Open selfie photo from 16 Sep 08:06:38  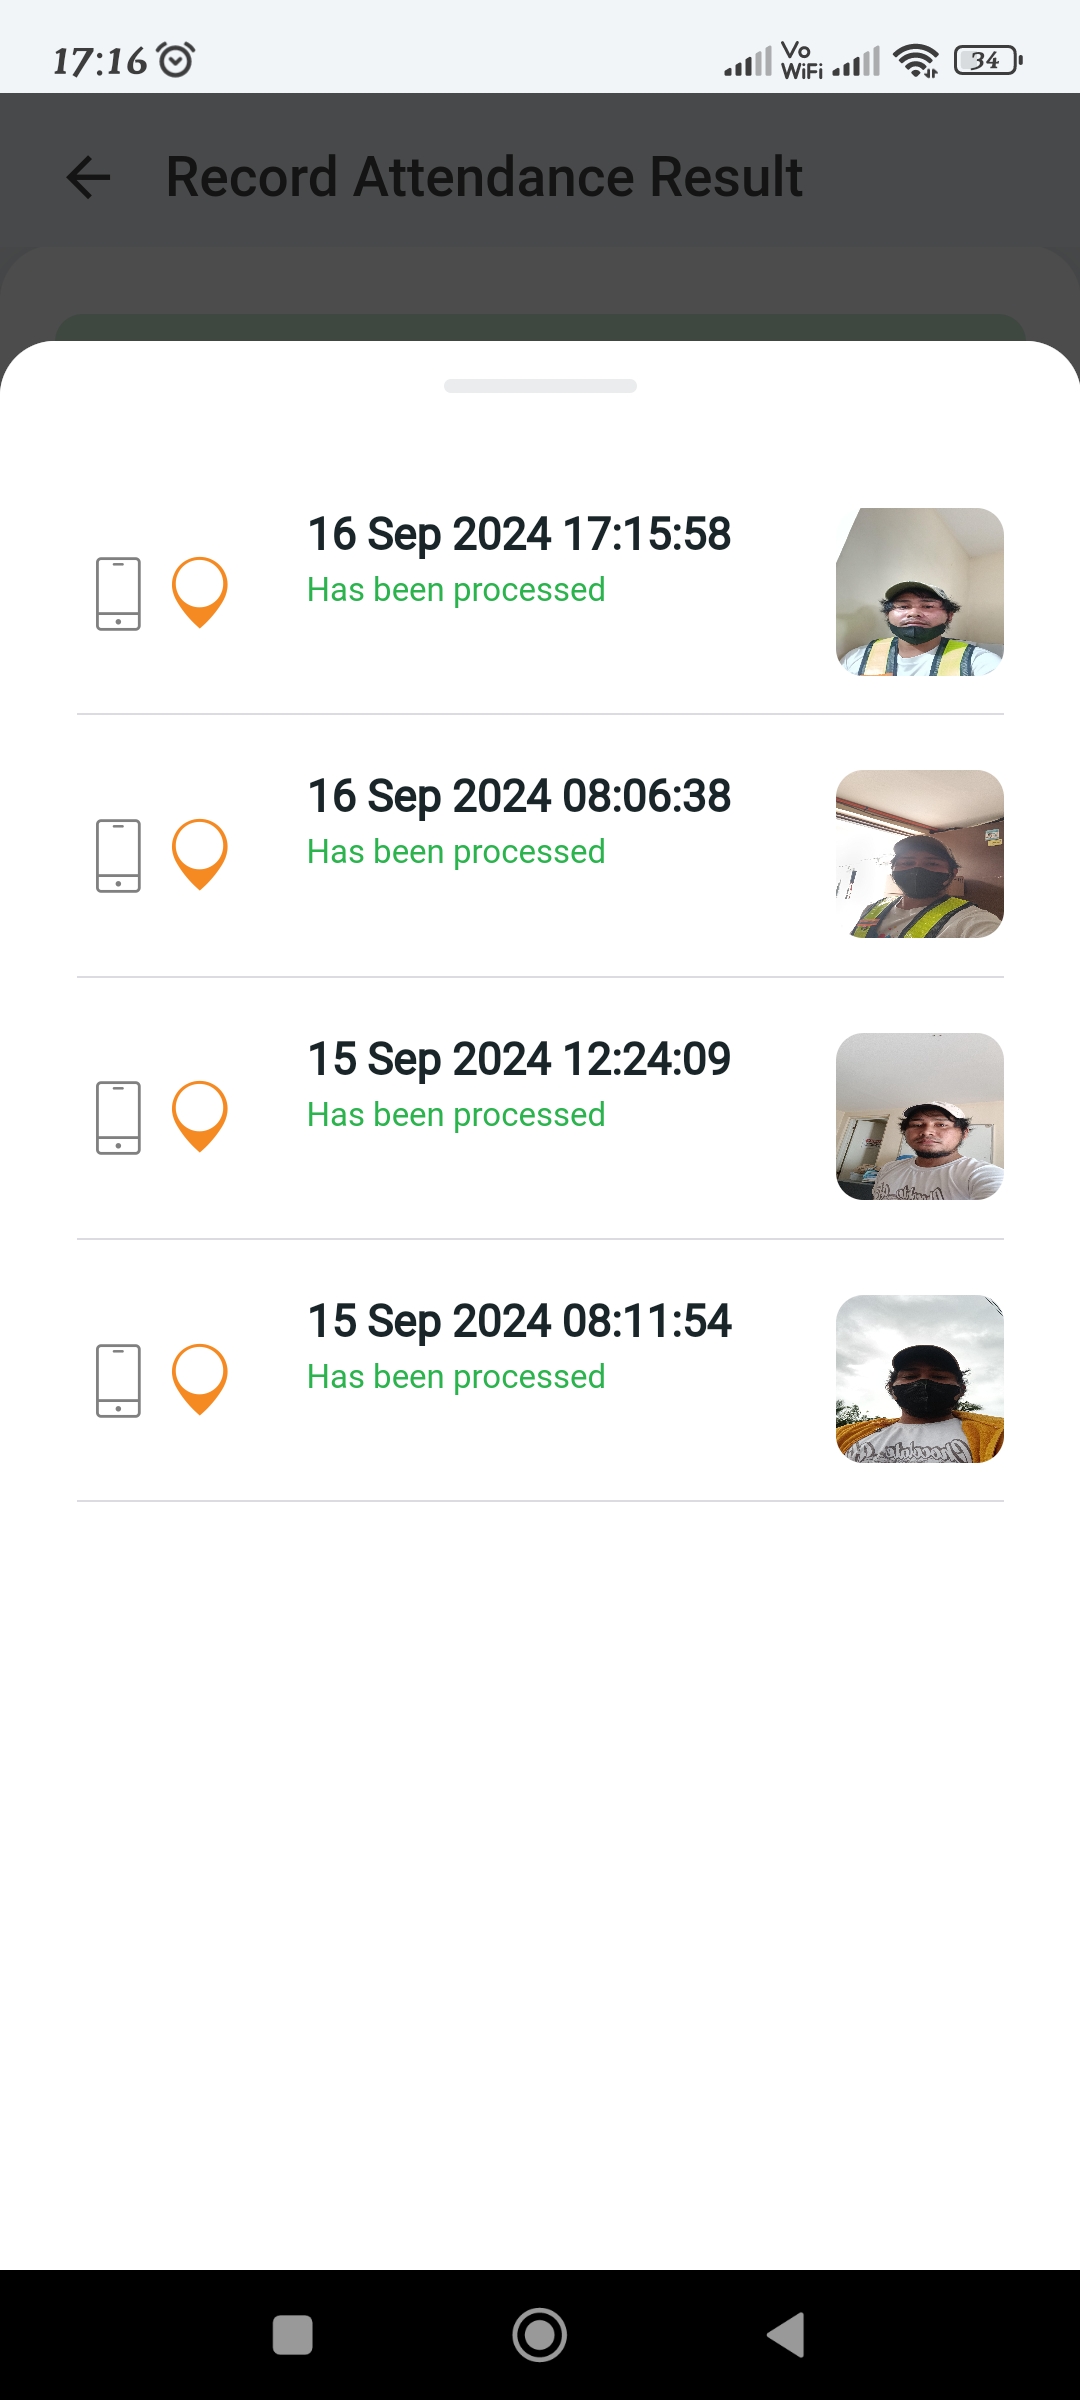[x=919, y=854]
